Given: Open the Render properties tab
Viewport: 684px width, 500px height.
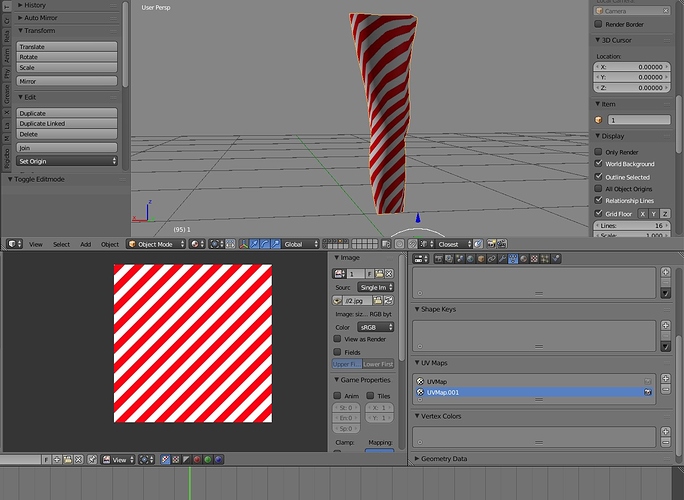Looking at the screenshot, I should 438,259.
